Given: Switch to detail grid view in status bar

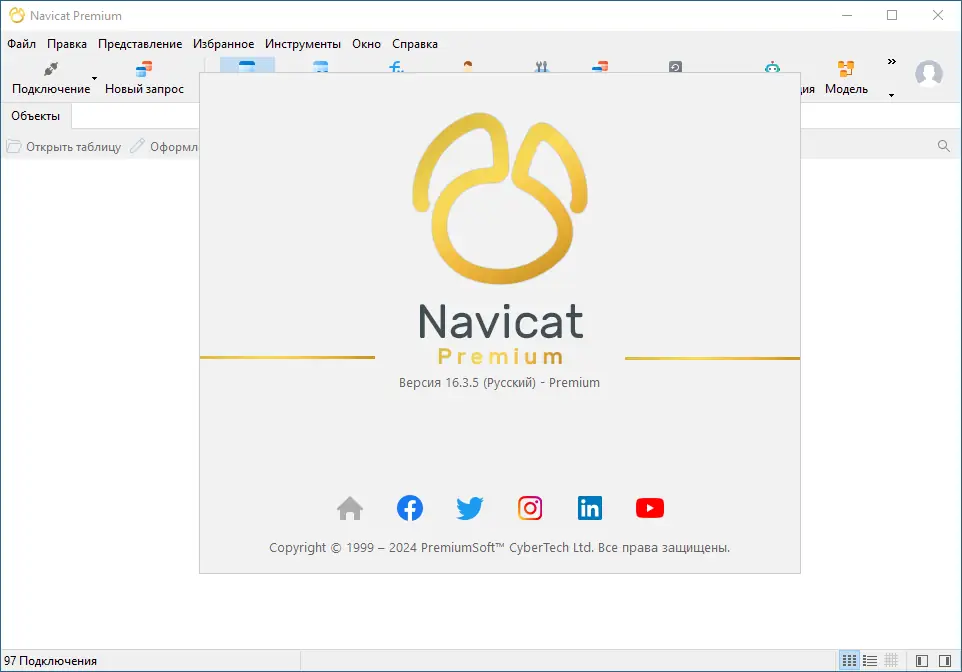Looking at the screenshot, I should pyautogui.click(x=891, y=661).
